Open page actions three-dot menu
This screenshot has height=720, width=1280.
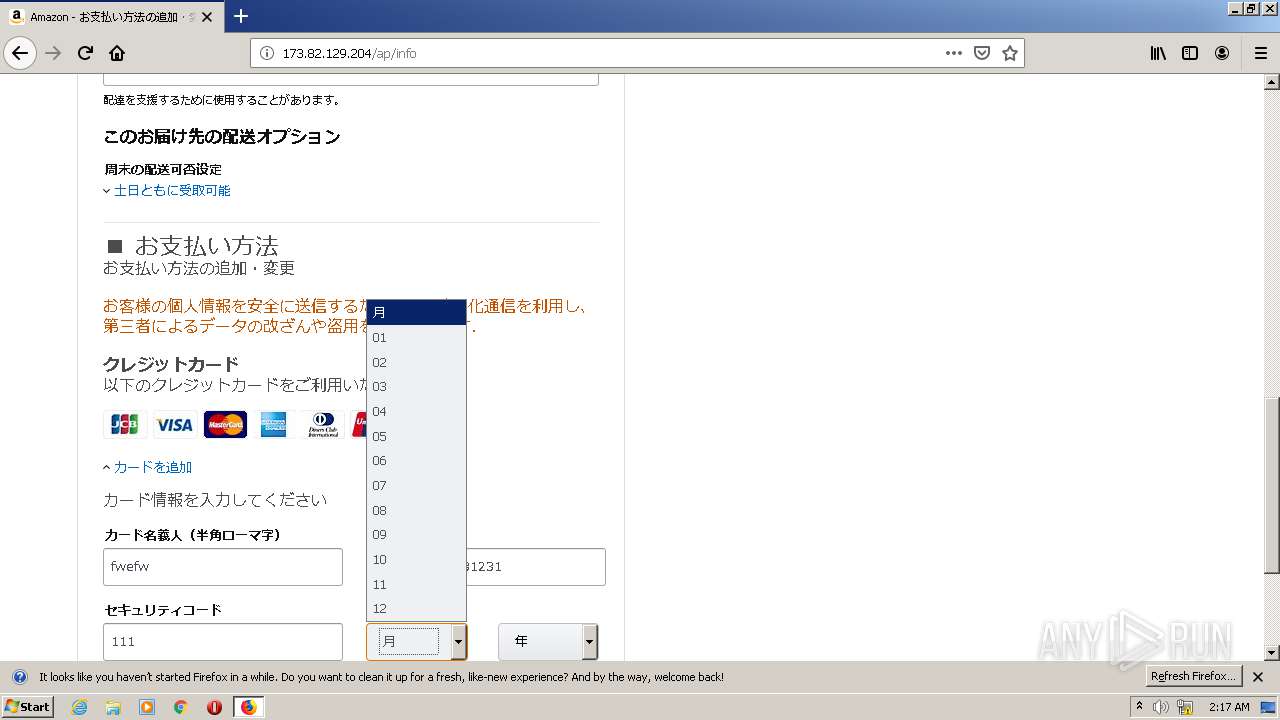[953, 53]
